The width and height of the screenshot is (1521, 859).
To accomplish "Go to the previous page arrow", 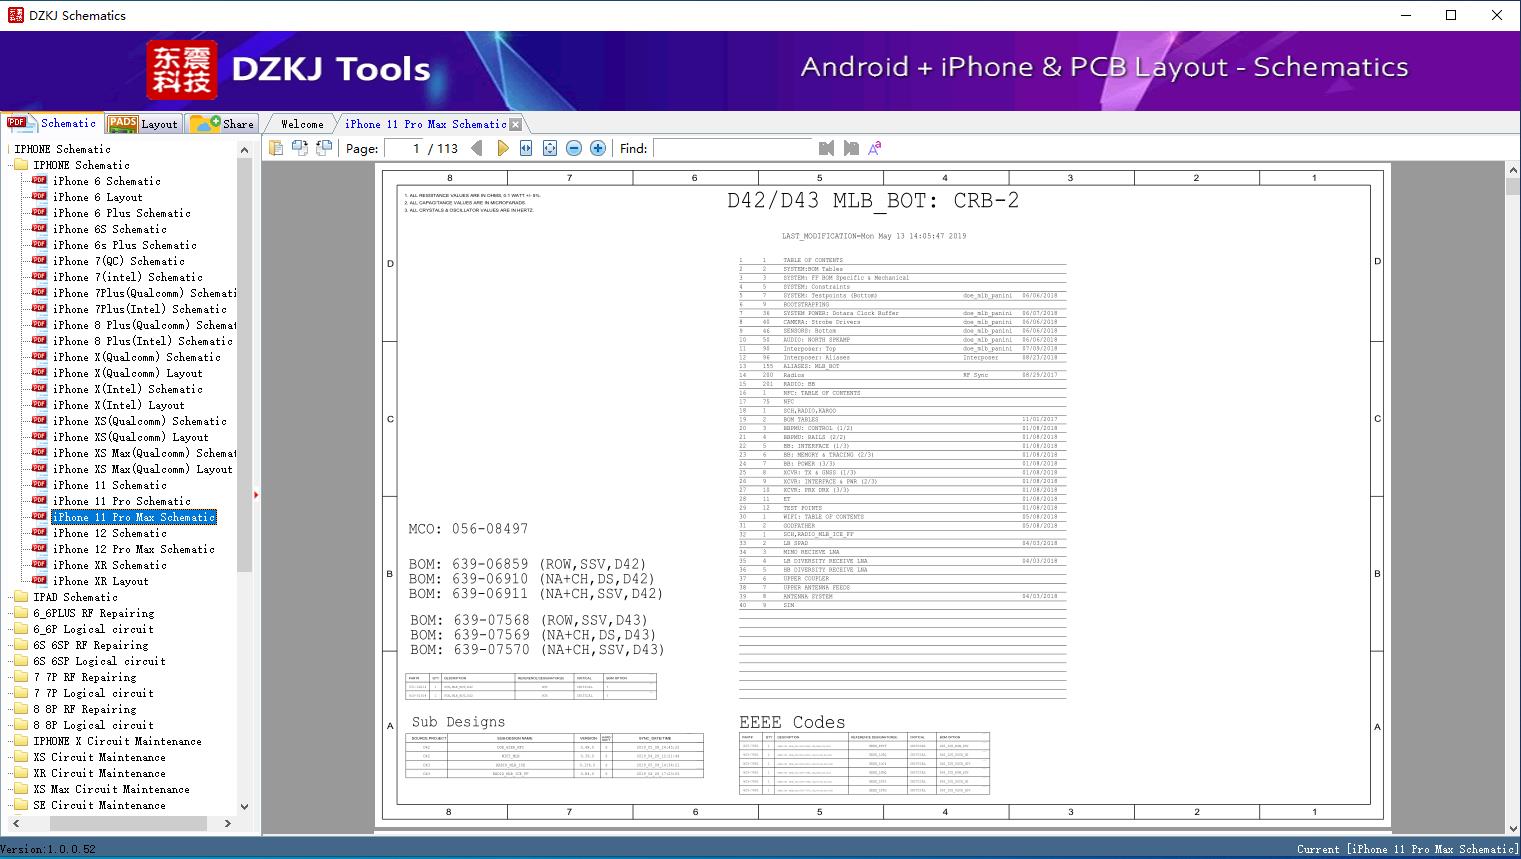I will (477, 148).
